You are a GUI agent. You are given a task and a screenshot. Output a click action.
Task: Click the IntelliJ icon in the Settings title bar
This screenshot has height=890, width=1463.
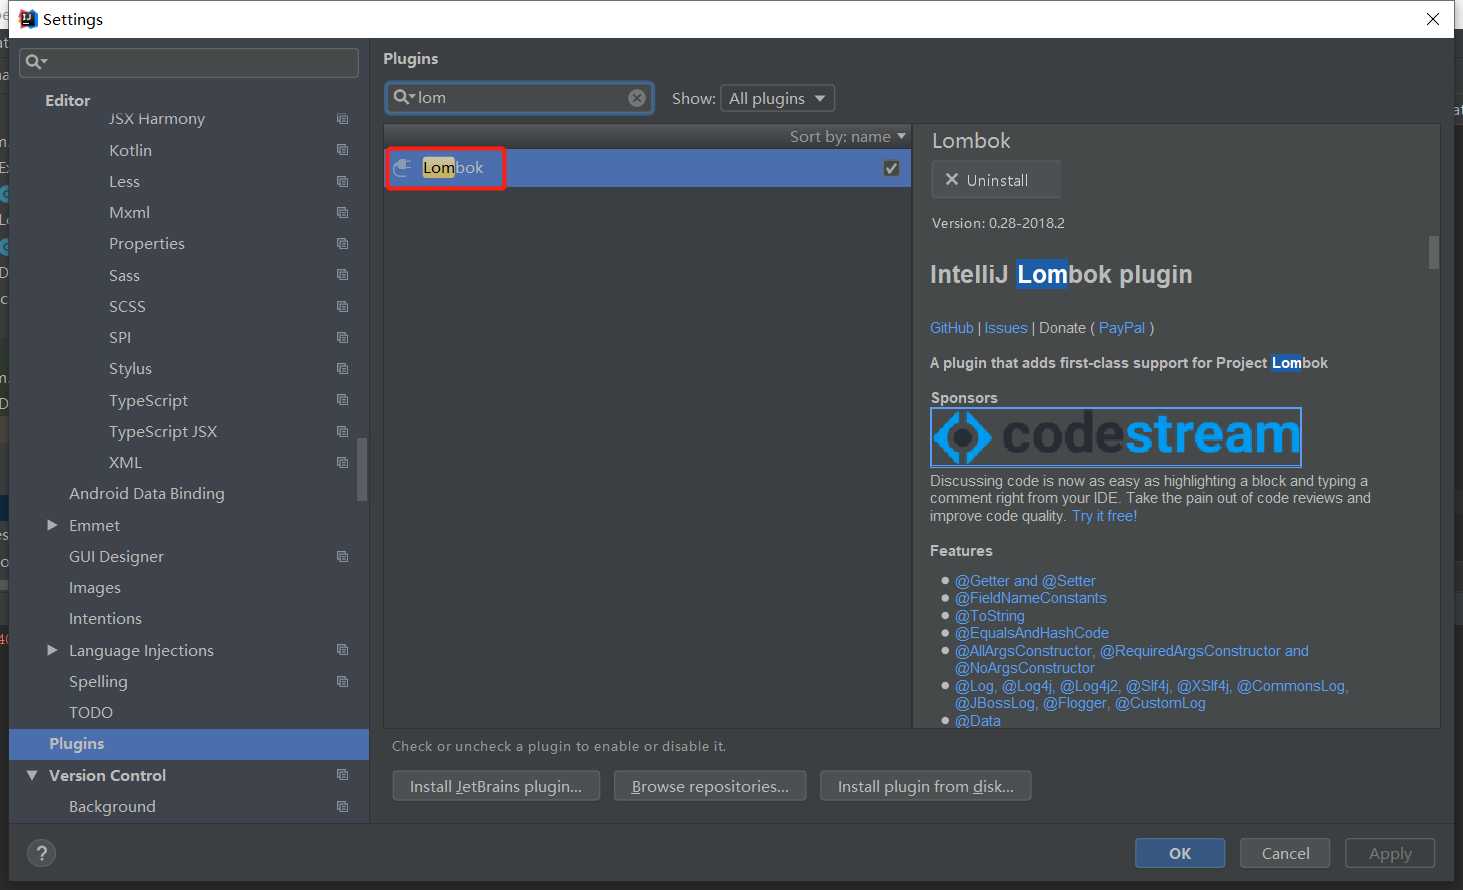pyautogui.click(x=28, y=19)
